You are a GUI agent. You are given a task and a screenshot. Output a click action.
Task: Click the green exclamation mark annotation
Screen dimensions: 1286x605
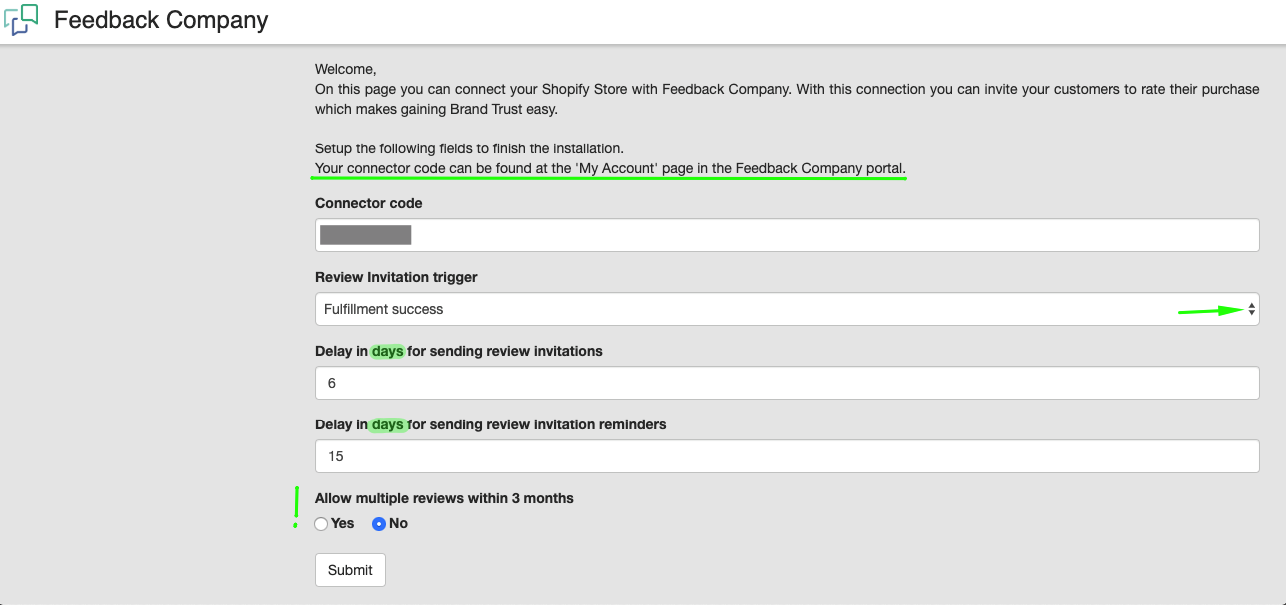pos(296,506)
